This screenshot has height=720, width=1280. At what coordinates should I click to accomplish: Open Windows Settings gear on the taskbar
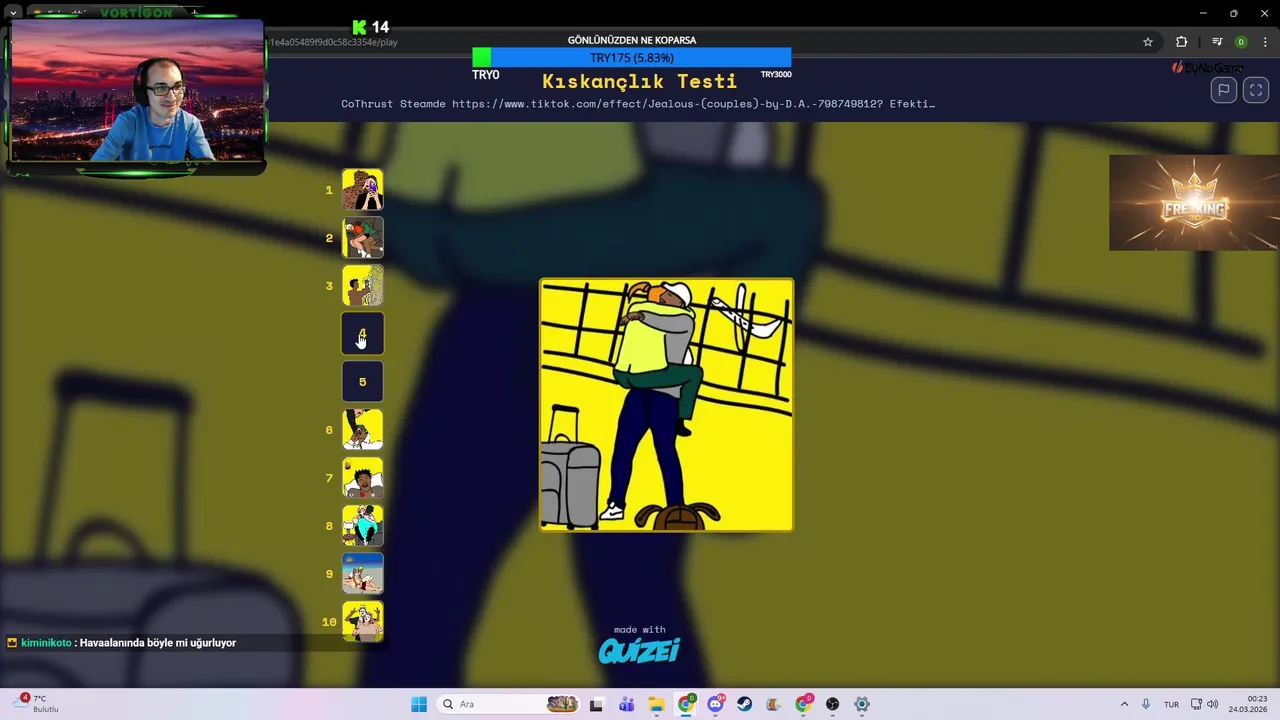pos(862,704)
